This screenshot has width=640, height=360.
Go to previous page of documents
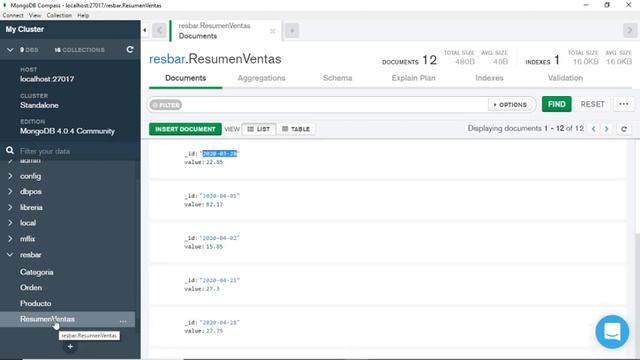[593, 129]
